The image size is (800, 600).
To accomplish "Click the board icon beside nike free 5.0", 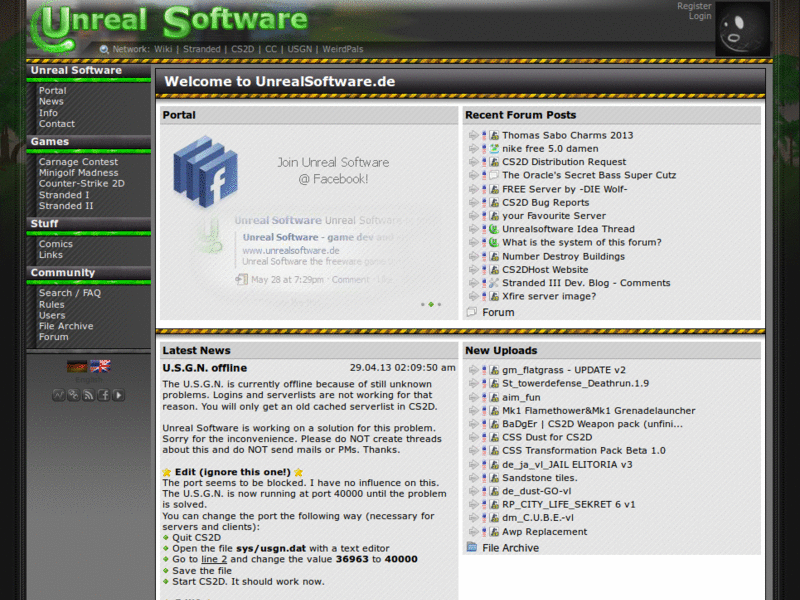I will [494, 148].
